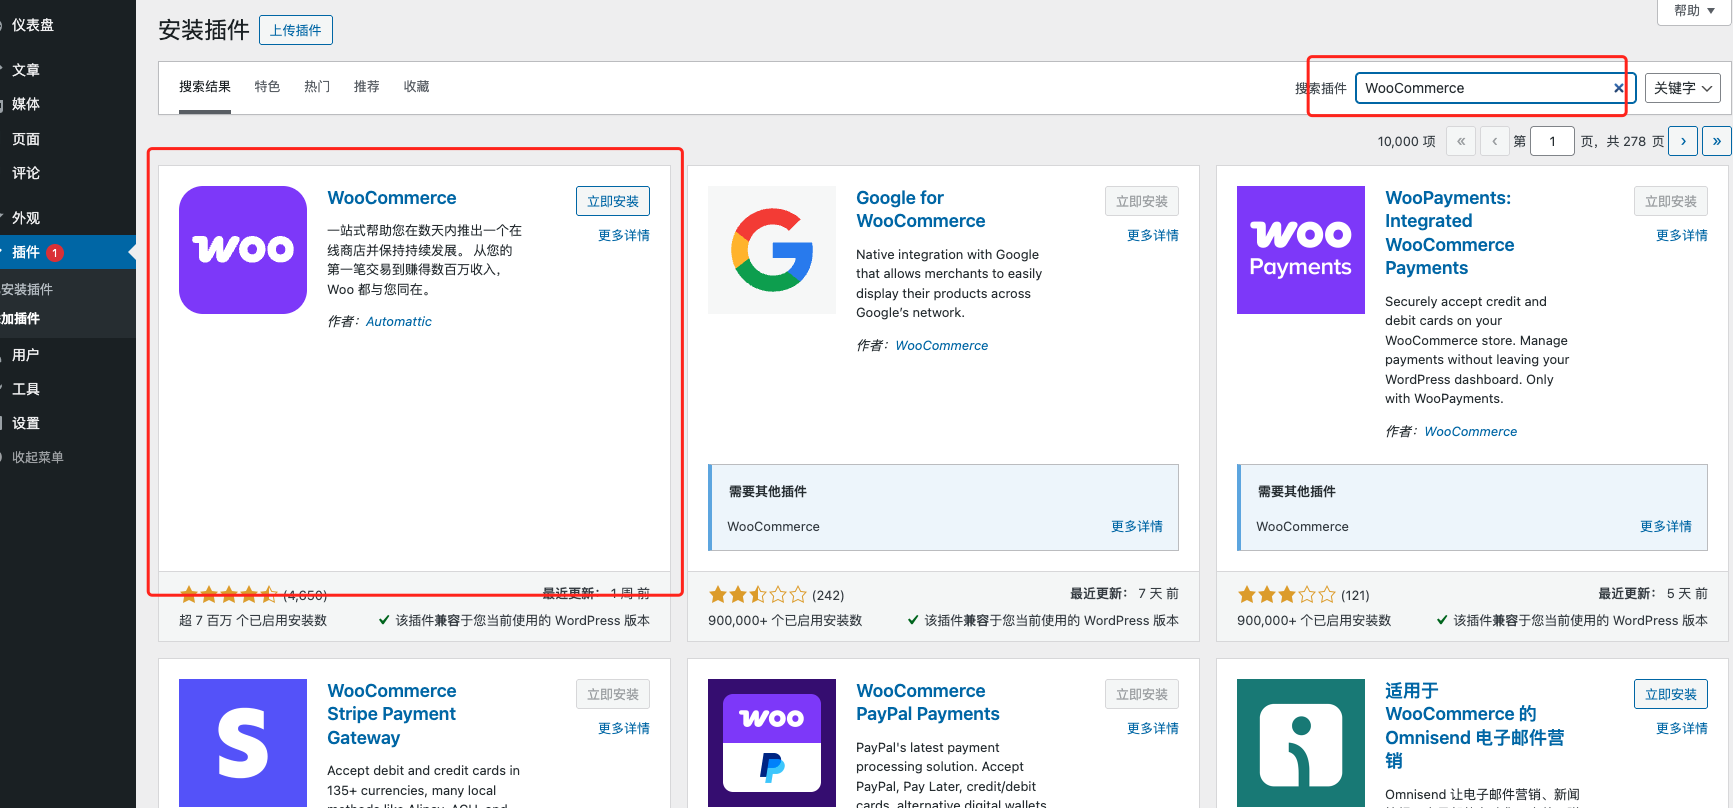The image size is (1733, 808).
Task: Collapse the sidebar via 收起菜单
Action: [x=38, y=457]
